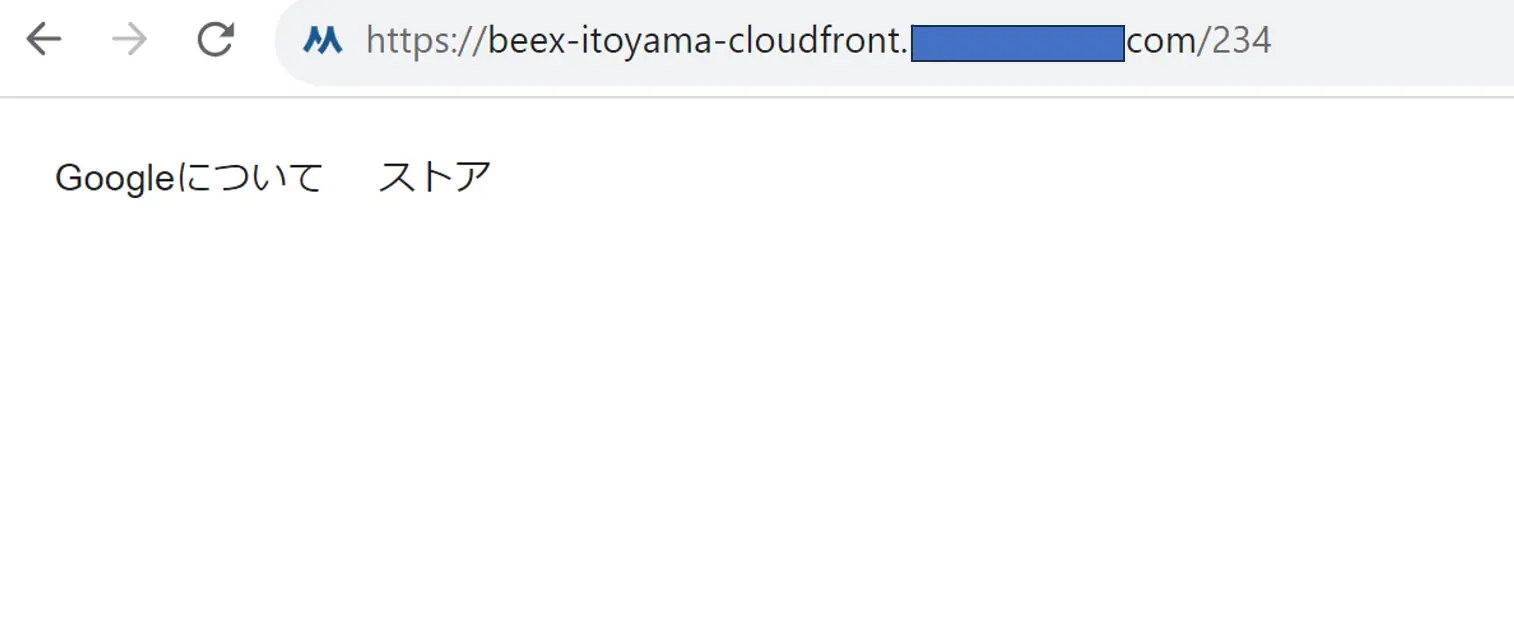Viewport: 1514px width, 637px height.
Task: Open the Googleについて link
Action: coord(189,178)
